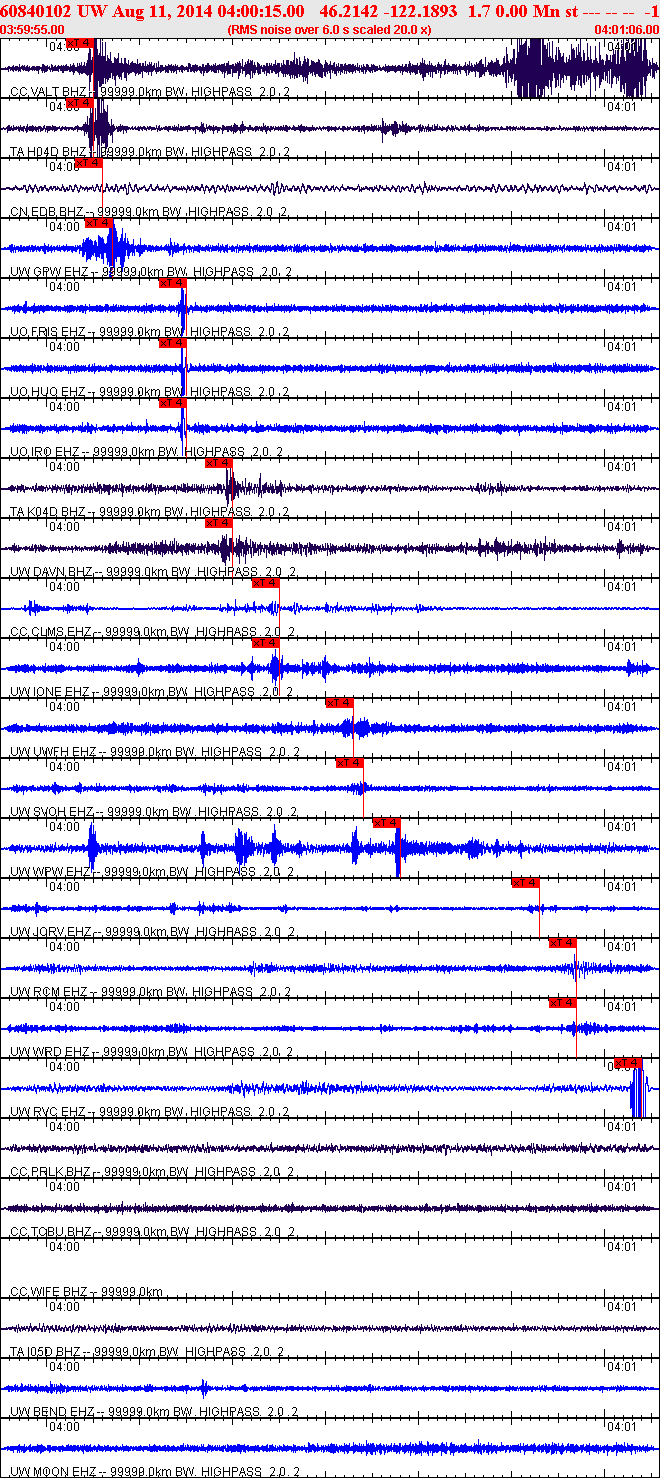Screen dimensions: 660x1478
Task: Click the arrival pick flag on UW.IONE trace
Action: pos(265,643)
